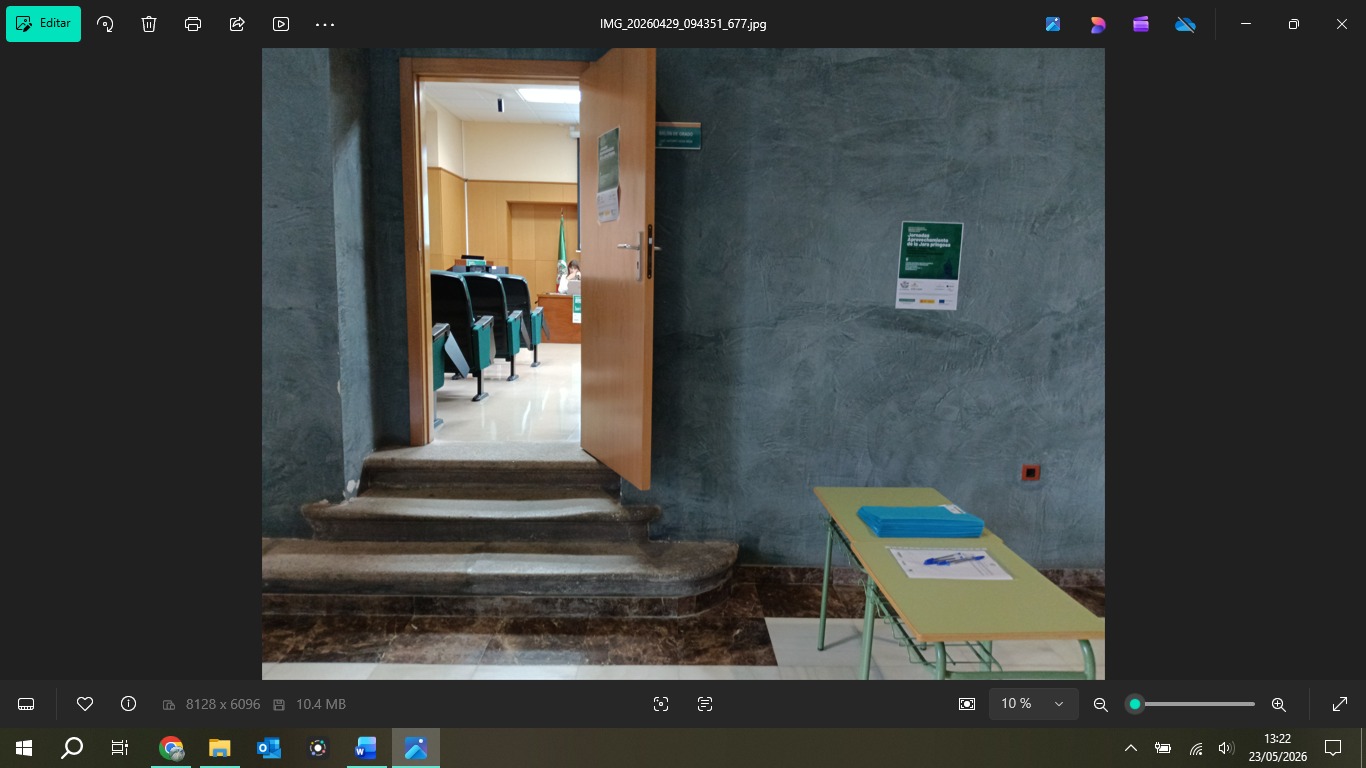Extract text with the text scan icon

[705, 704]
